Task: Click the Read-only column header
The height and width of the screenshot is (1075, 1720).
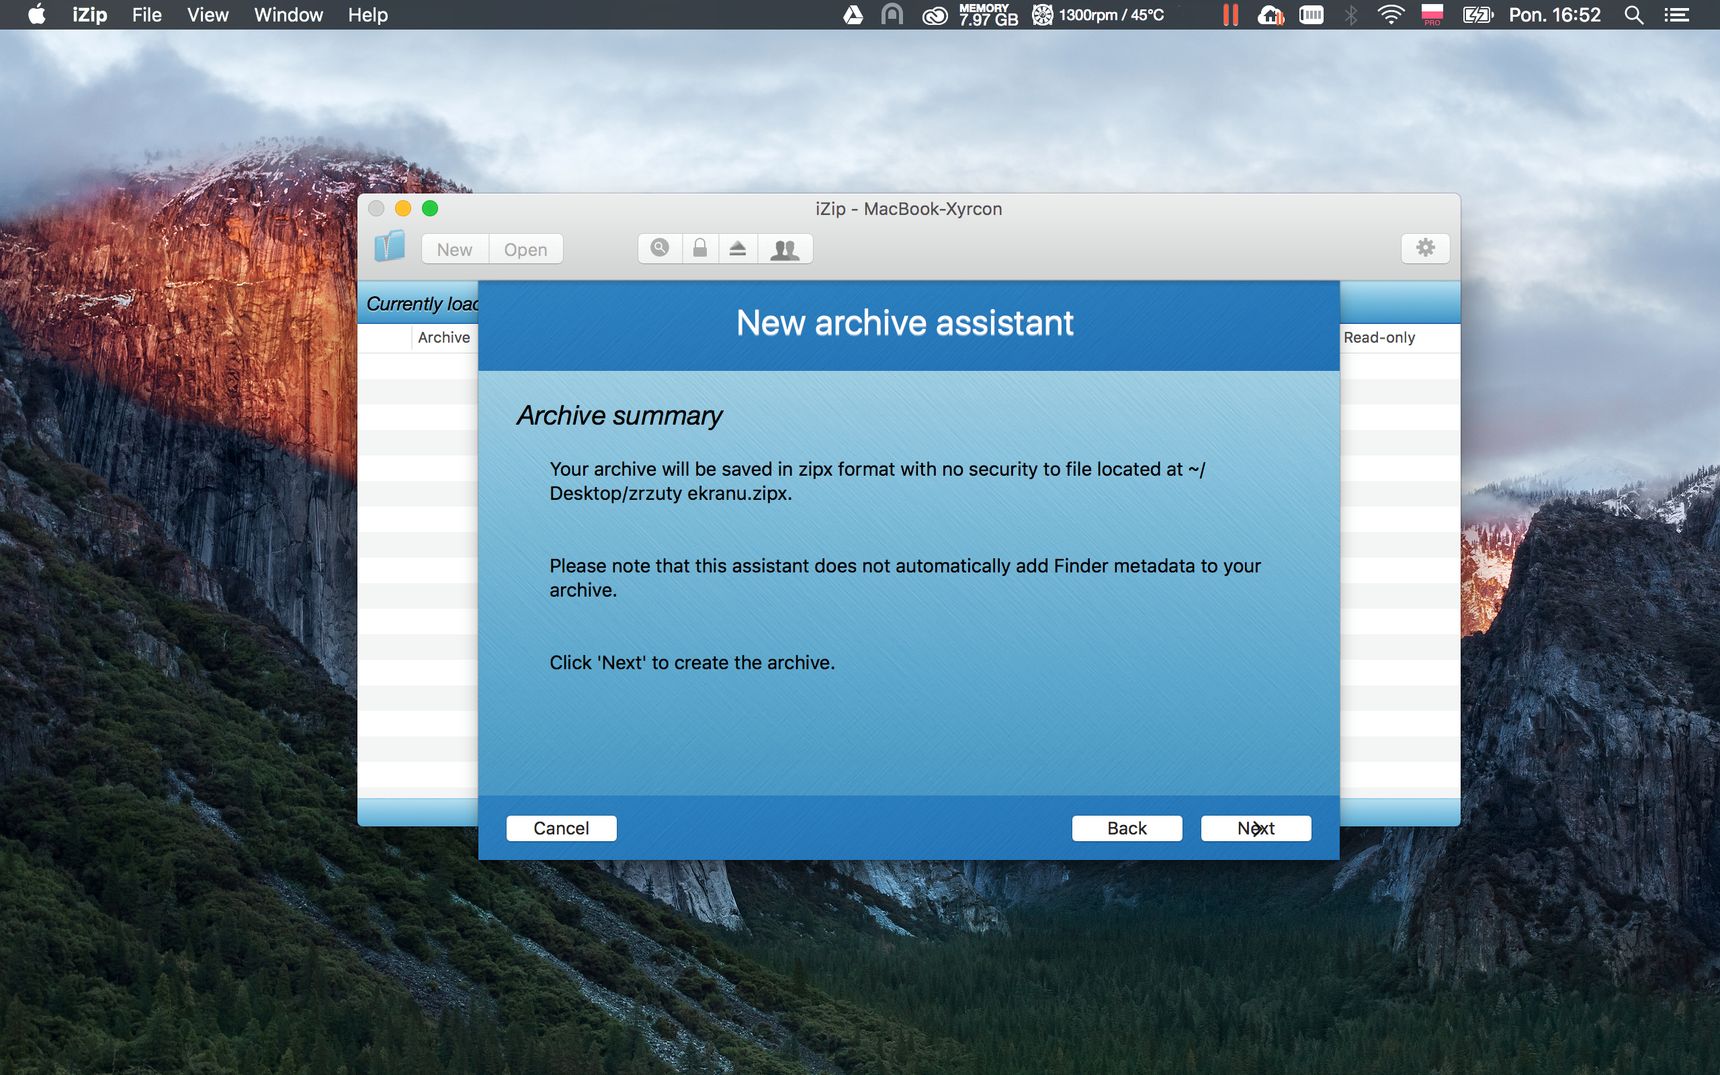Action: (x=1380, y=338)
